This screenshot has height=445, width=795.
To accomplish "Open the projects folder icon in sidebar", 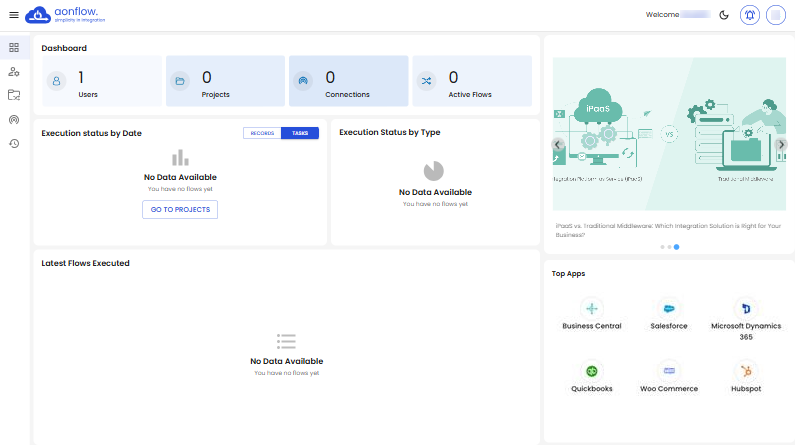I will tap(14, 95).
